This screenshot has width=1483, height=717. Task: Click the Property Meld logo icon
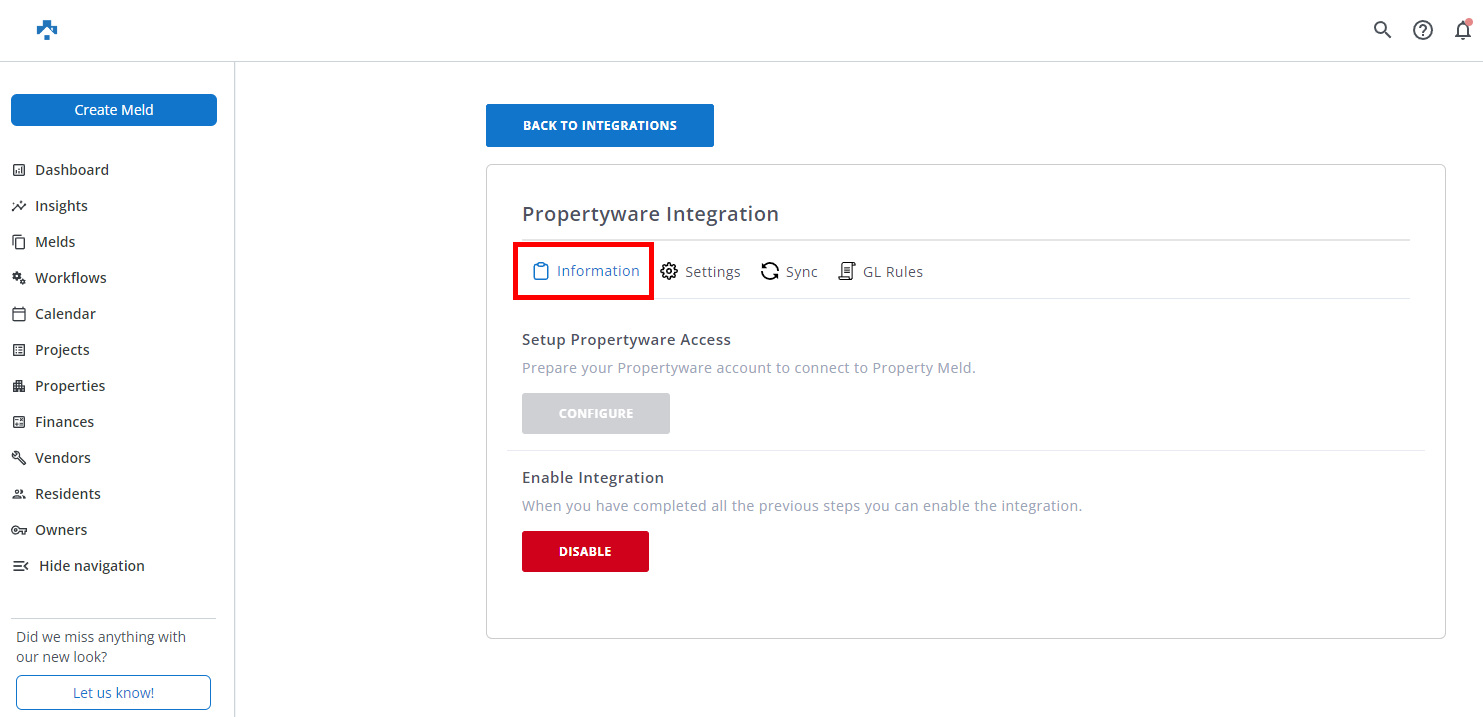pos(47,30)
